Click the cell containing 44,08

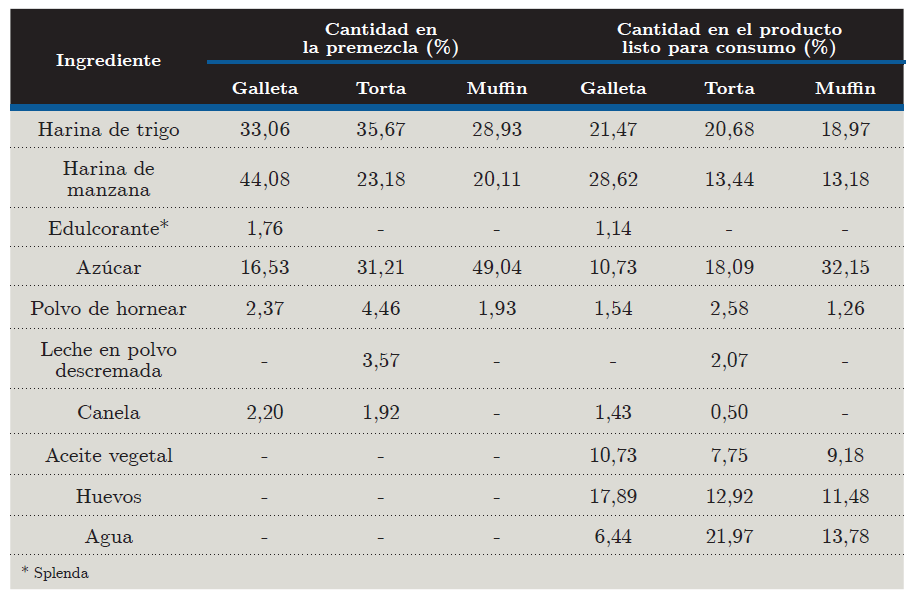(265, 180)
